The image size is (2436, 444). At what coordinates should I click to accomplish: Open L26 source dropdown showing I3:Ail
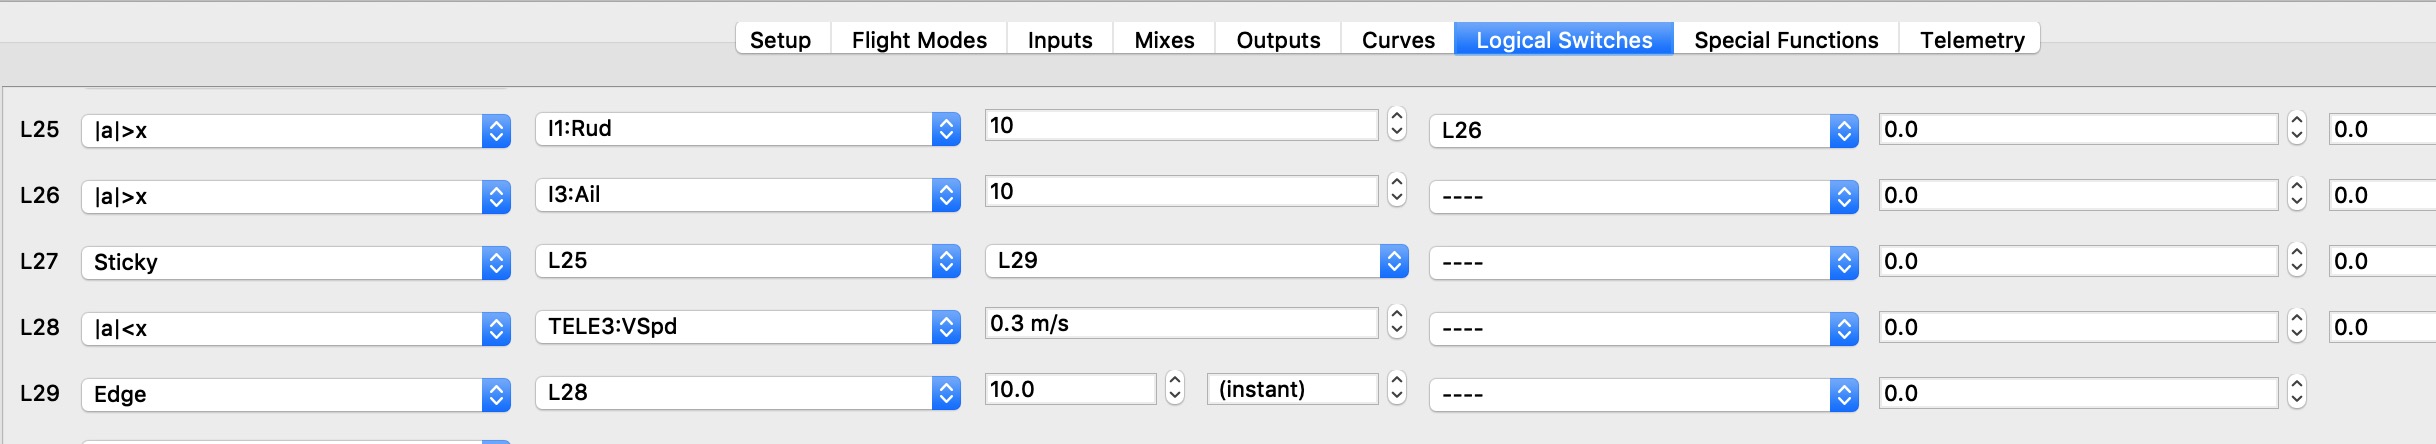click(746, 195)
